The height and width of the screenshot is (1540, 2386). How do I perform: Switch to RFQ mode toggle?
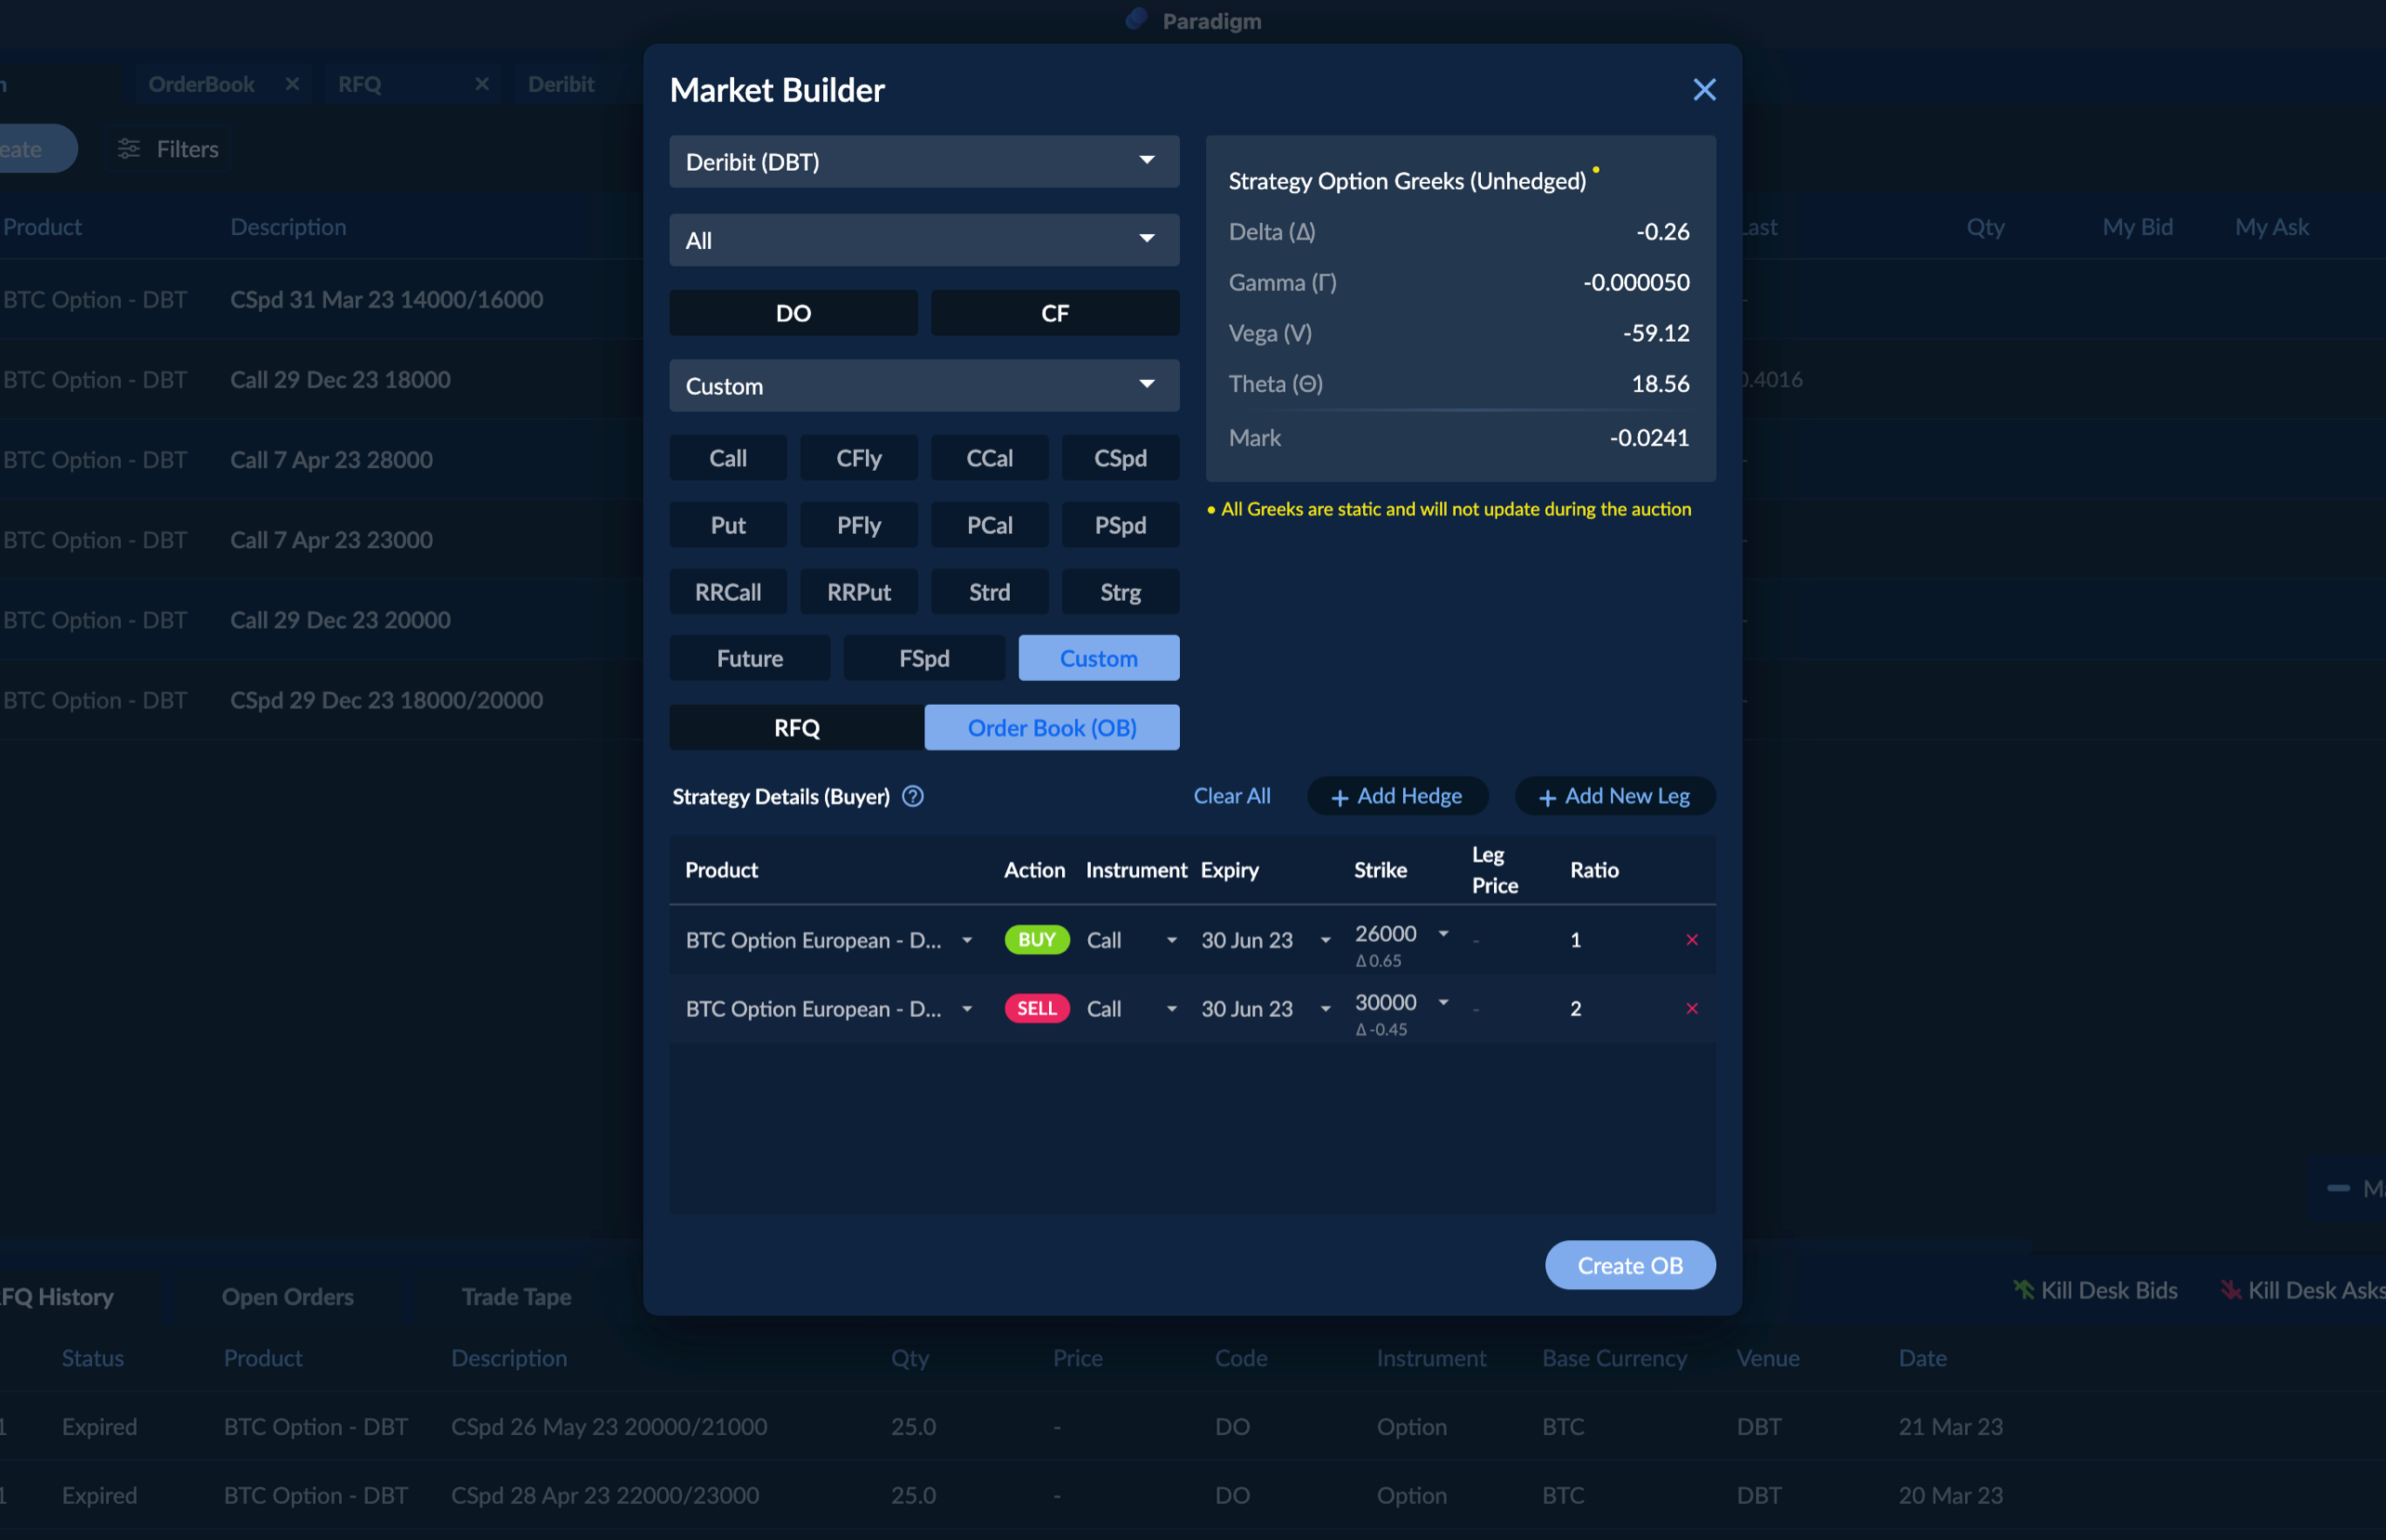[x=796, y=728]
